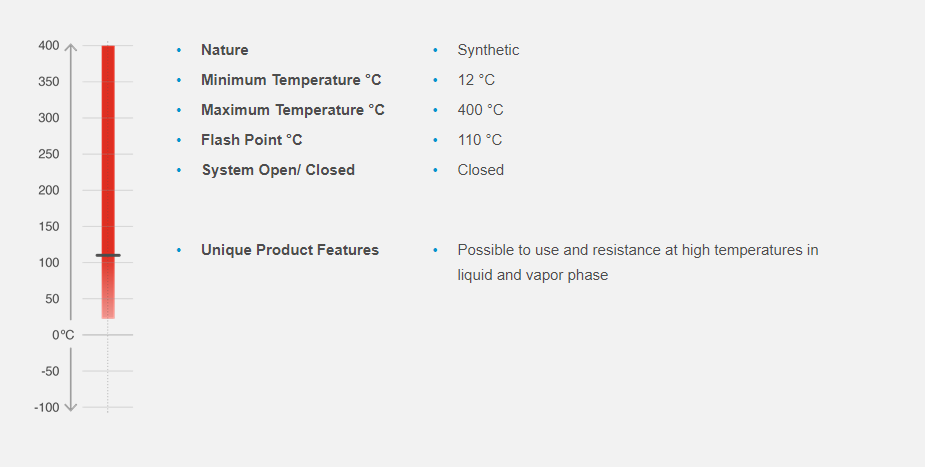Image resolution: width=925 pixels, height=467 pixels.
Task: Select the Closed system value
Action: pos(480,170)
